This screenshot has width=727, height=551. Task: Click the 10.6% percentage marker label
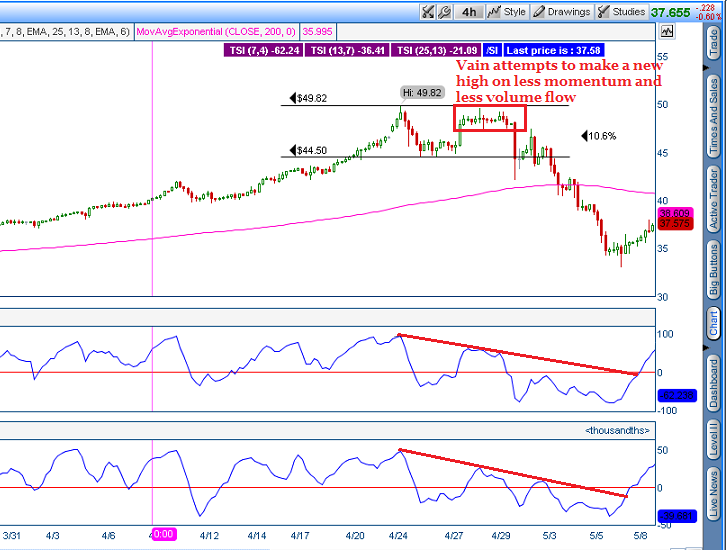click(x=599, y=136)
